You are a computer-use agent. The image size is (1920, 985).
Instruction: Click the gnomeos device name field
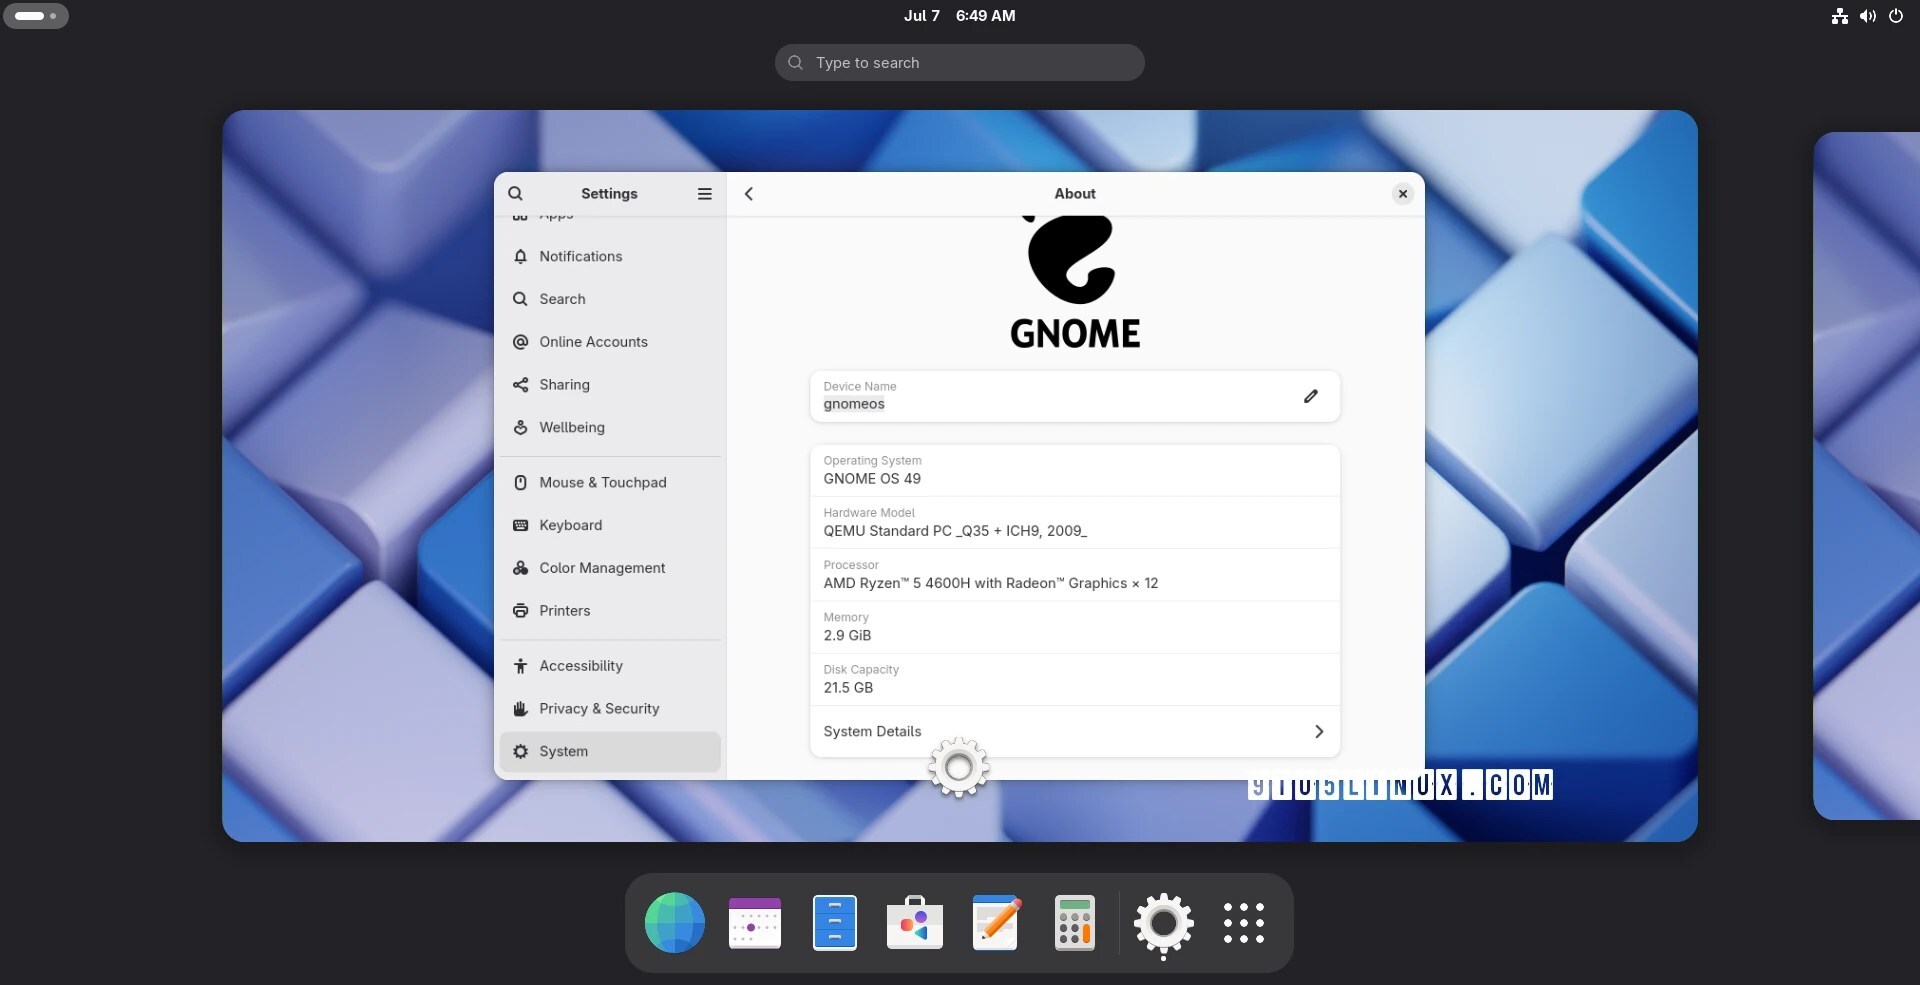(x=1075, y=396)
